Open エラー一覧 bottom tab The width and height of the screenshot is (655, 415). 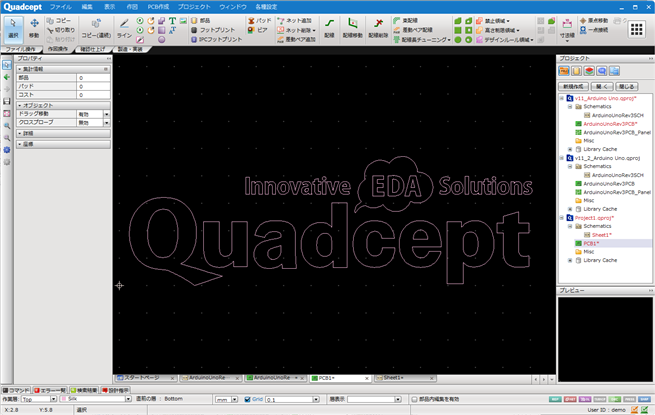tap(50, 390)
